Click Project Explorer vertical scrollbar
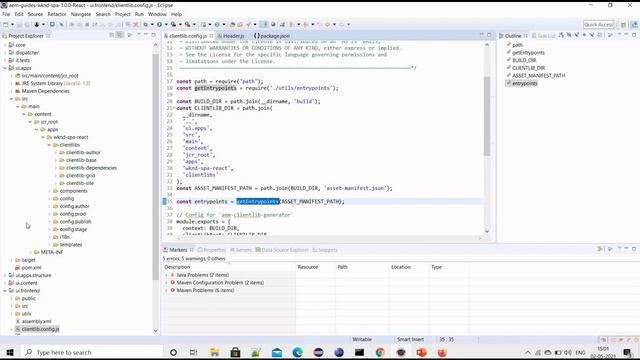The height and width of the screenshot is (360, 640). pyautogui.click(x=156, y=167)
